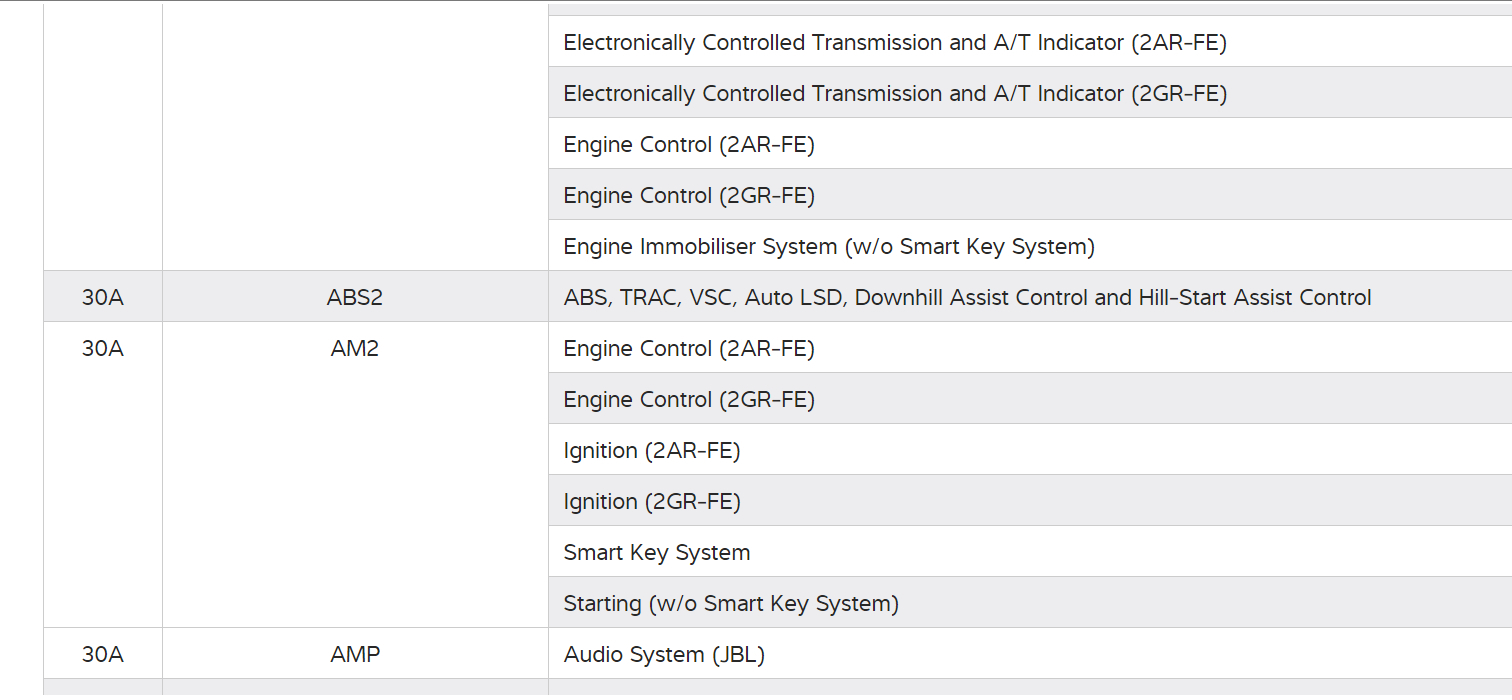Click the AMP fuse name cell
The height and width of the screenshot is (700, 1512).
pyautogui.click(x=355, y=655)
